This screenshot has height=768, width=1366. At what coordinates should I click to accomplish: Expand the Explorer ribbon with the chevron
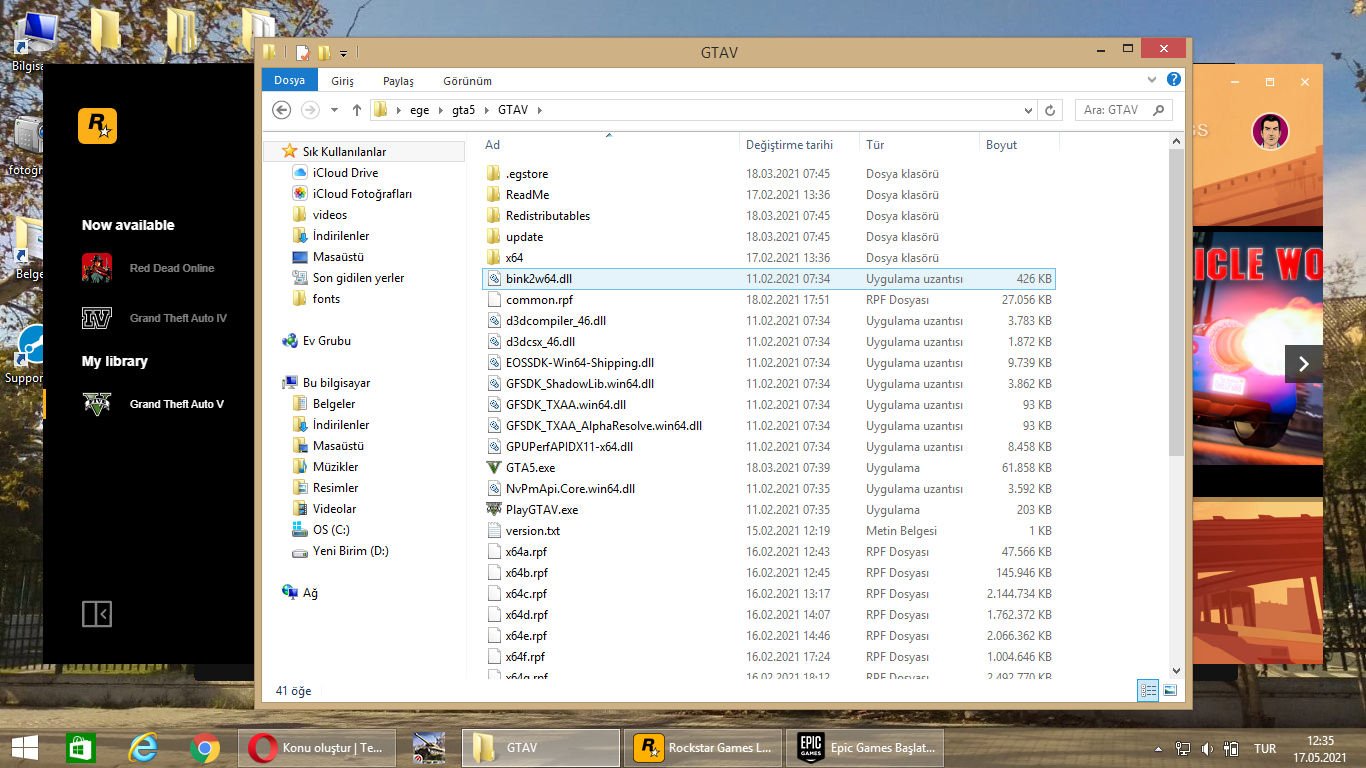click(x=1152, y=79)
